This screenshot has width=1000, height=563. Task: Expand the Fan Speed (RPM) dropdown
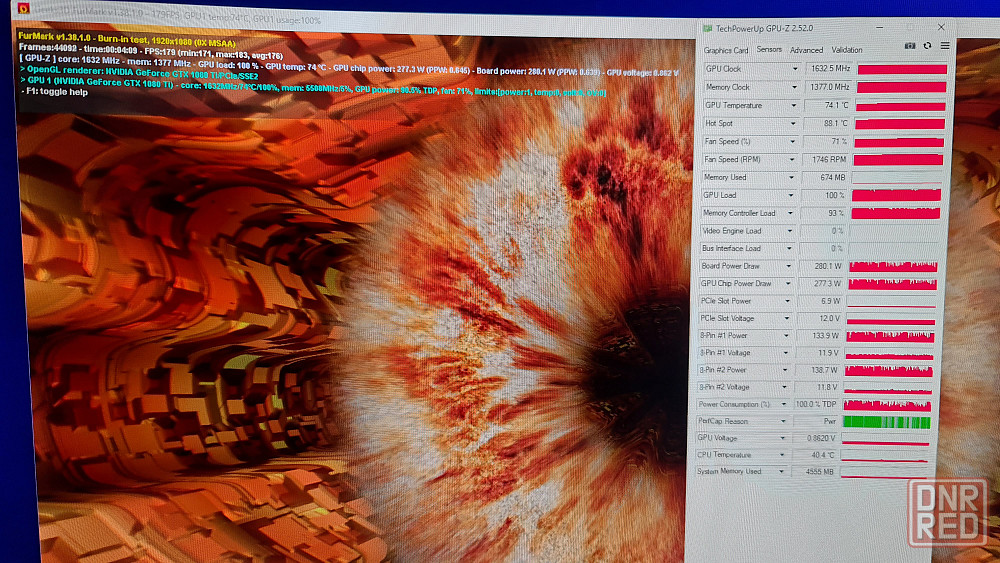click(795, 159)
